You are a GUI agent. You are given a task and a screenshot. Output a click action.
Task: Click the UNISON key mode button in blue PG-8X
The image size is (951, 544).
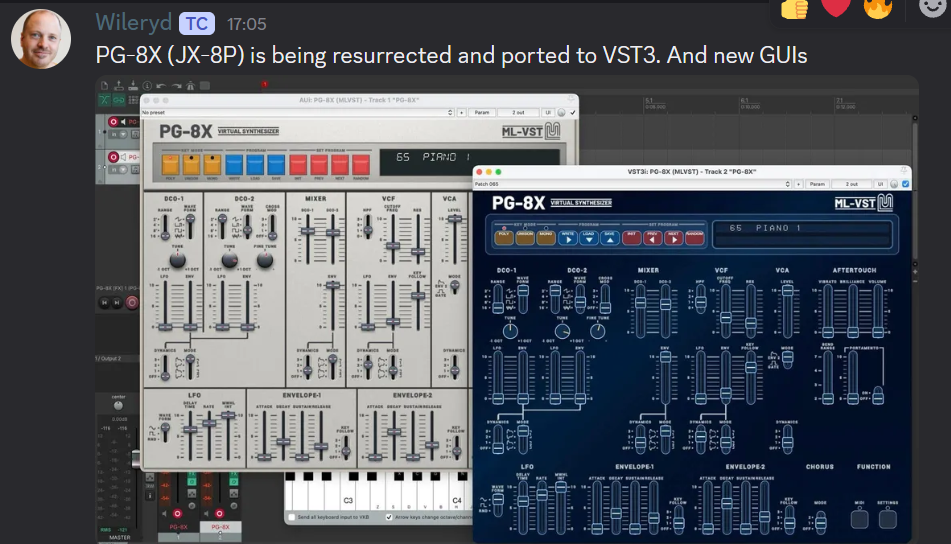click(525, 238)
